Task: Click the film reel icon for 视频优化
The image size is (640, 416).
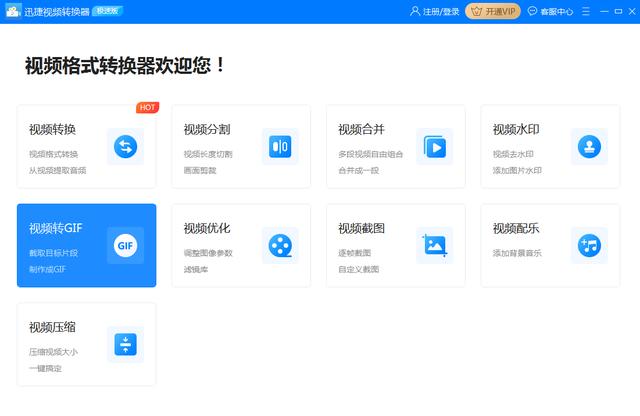Action: (x=279, y=245)
